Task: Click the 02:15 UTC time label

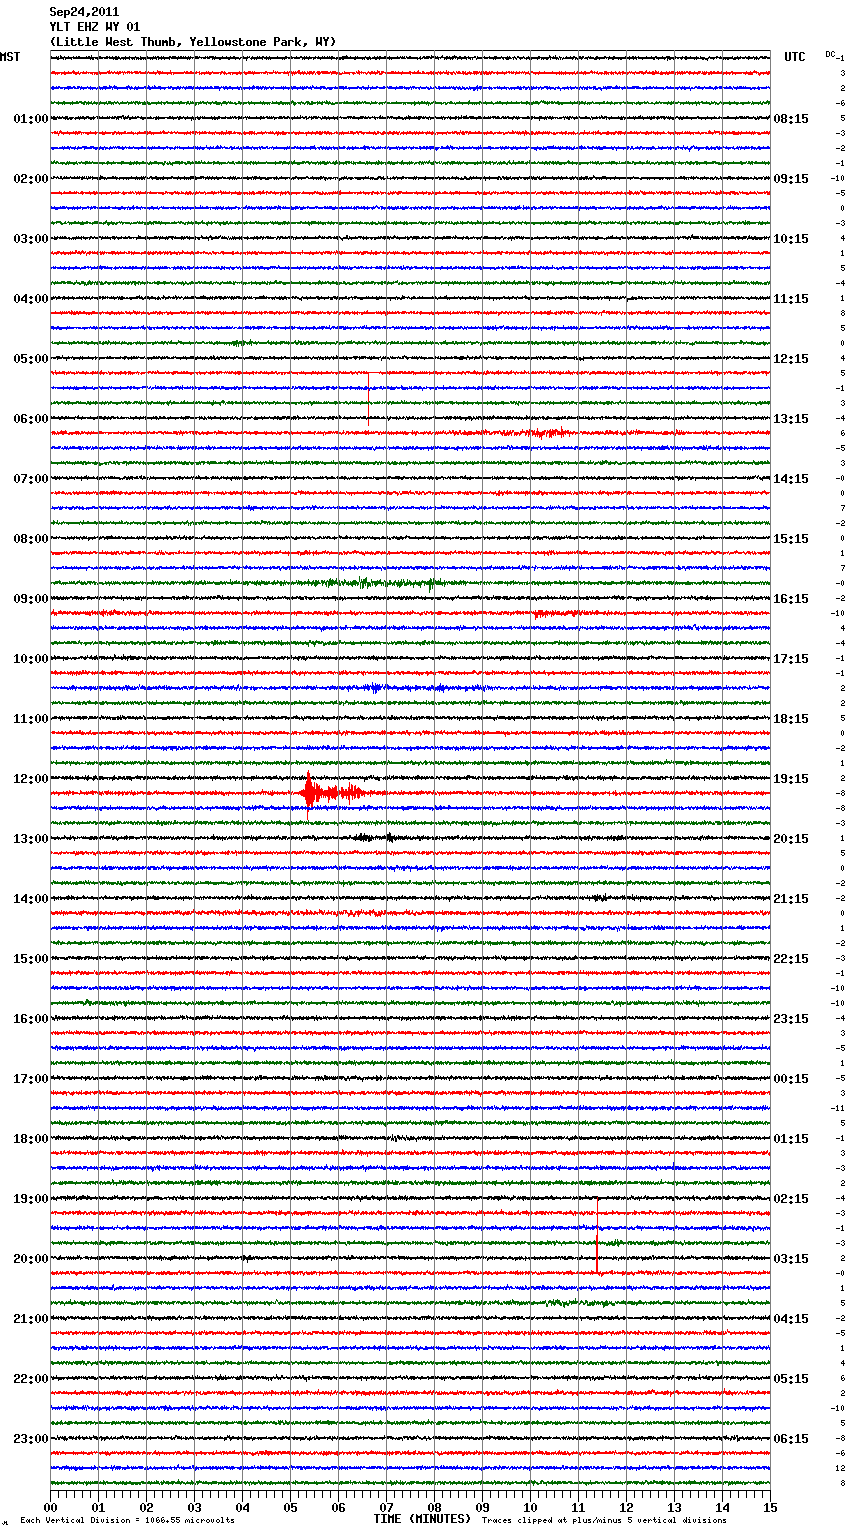Action: pos(791,1199)
